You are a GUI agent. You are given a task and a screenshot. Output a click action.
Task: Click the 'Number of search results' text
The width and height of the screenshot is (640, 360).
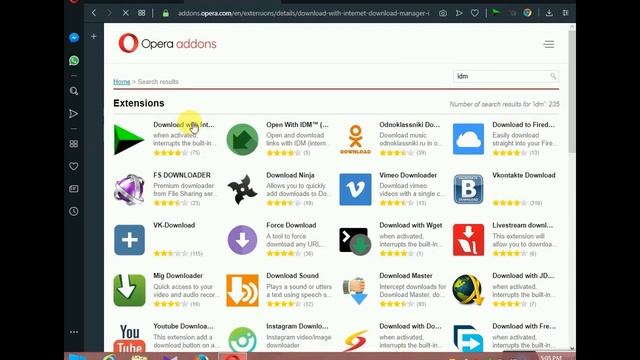[x=504, y=104]
